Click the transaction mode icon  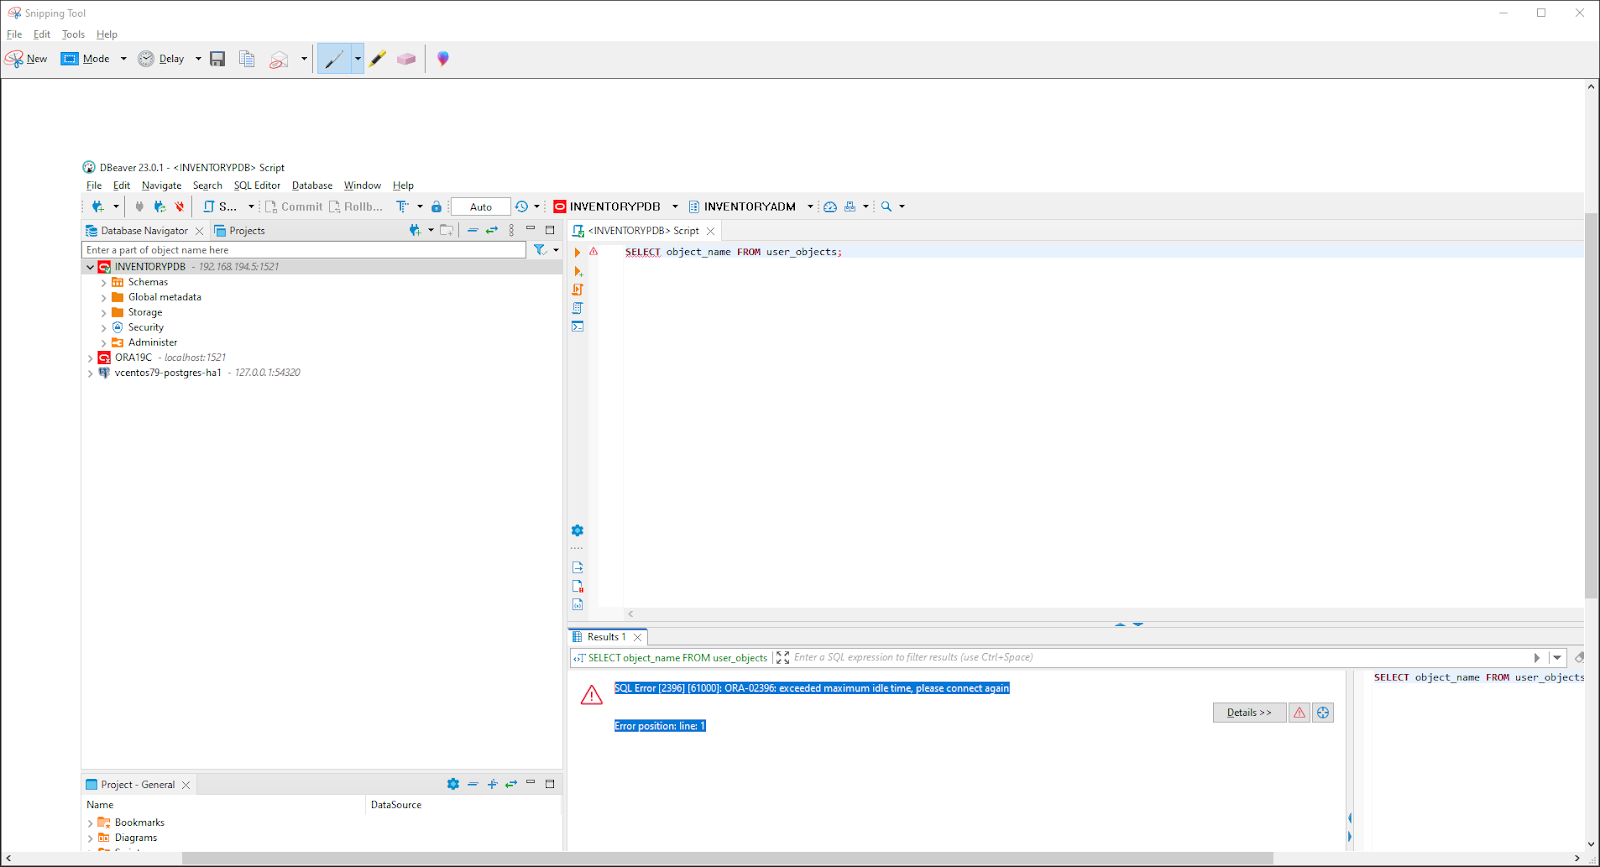coord(402,207)
